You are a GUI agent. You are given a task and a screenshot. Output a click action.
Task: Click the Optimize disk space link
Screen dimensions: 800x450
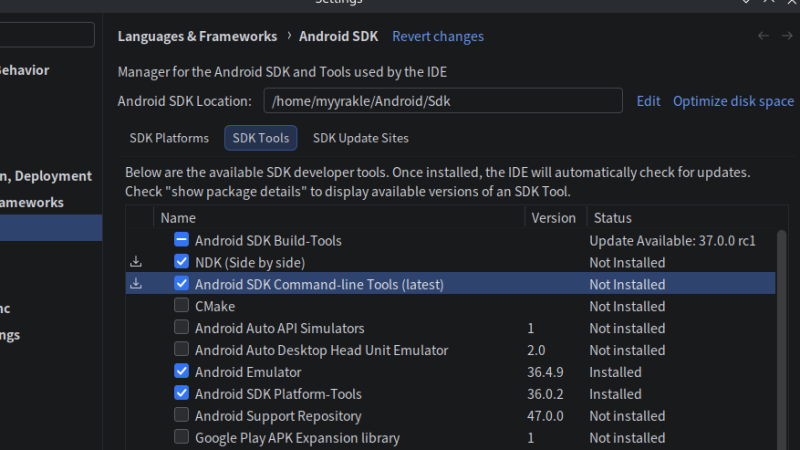(733, 101)
